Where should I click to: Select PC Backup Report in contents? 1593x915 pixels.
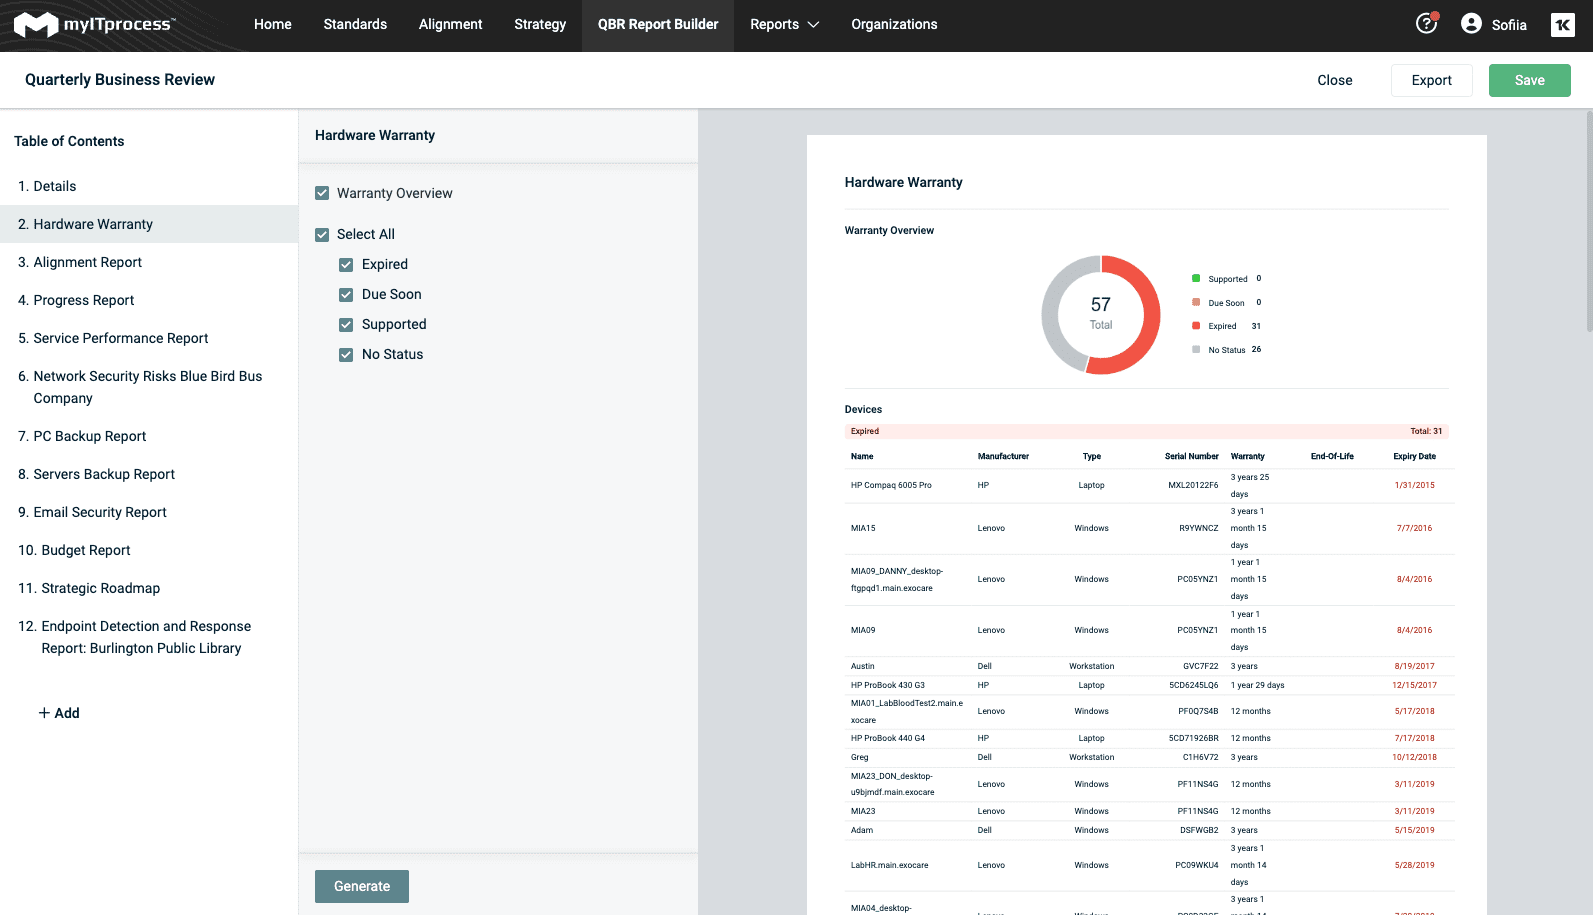pyautogui.click(x=90, y=436)
